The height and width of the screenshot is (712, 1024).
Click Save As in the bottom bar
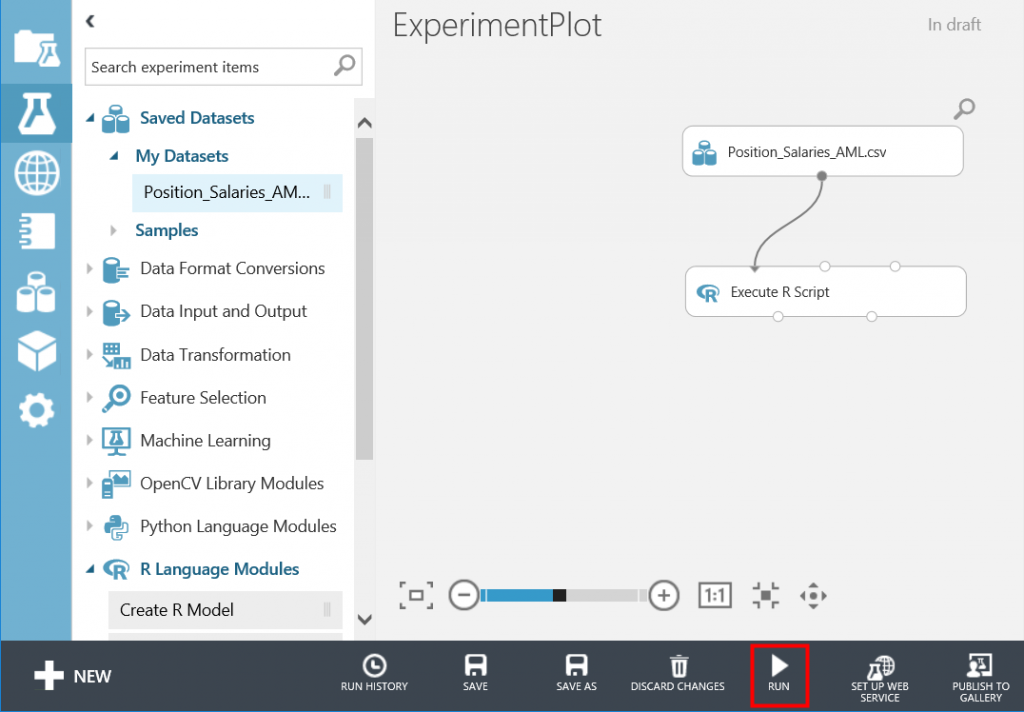click(x=576, y=674)
